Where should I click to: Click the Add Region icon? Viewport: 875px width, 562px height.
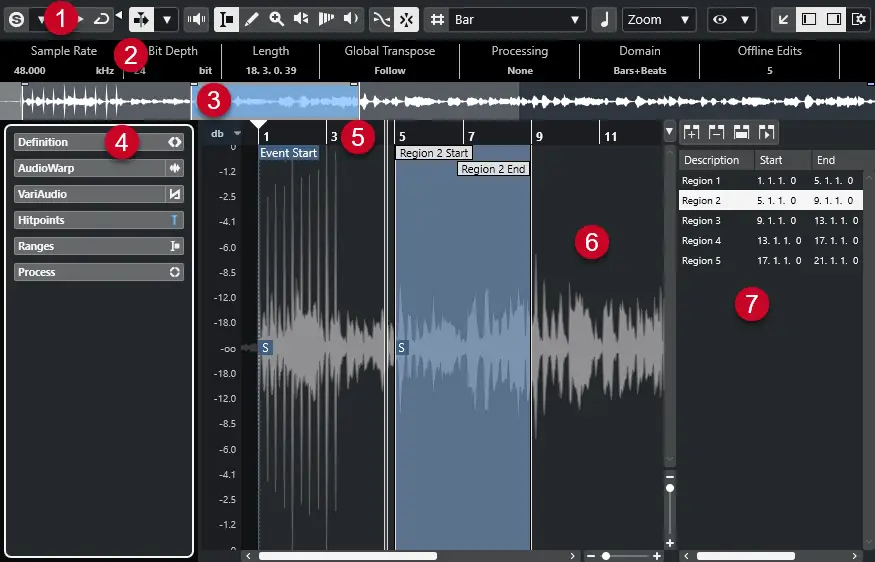point(691,132)
